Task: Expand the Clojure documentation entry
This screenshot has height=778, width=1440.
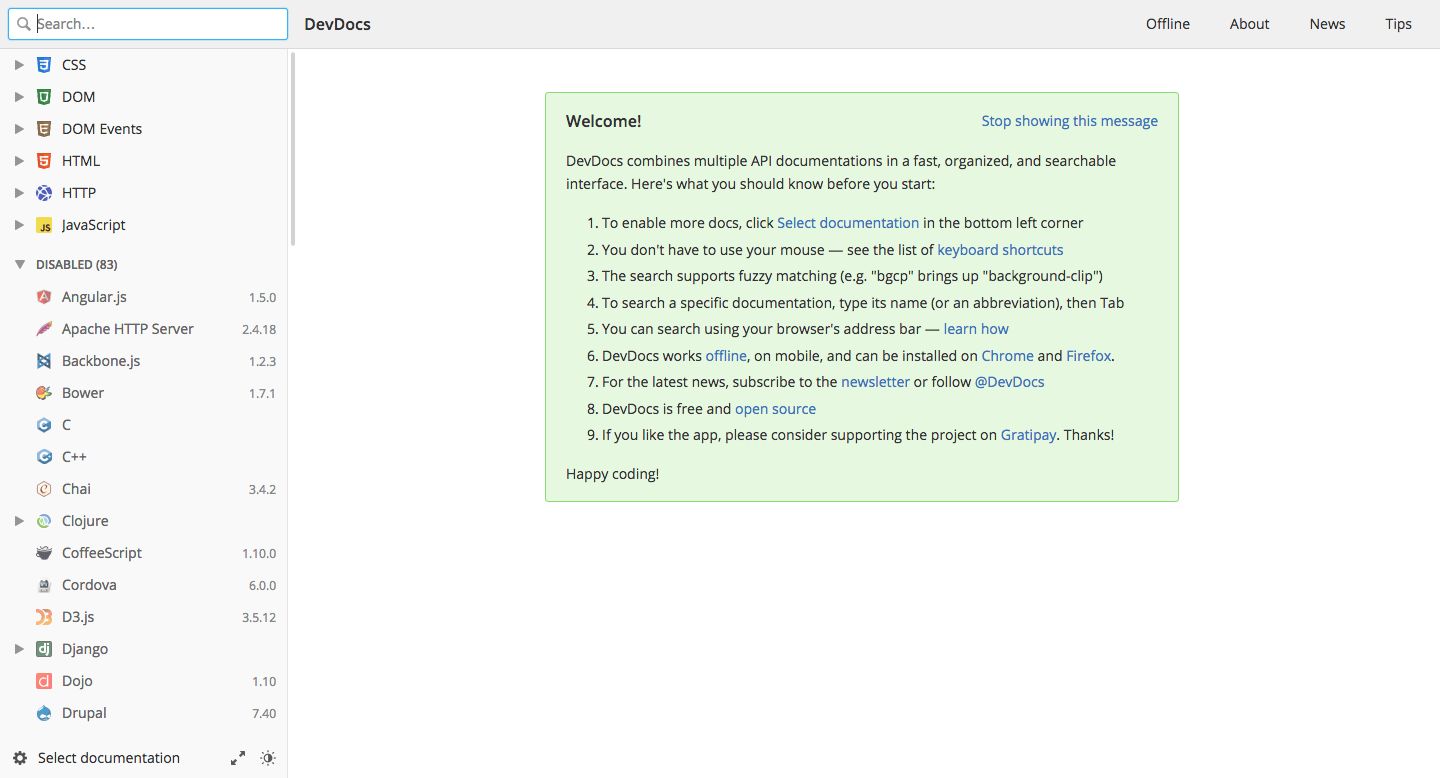Action: click(18, 521)
